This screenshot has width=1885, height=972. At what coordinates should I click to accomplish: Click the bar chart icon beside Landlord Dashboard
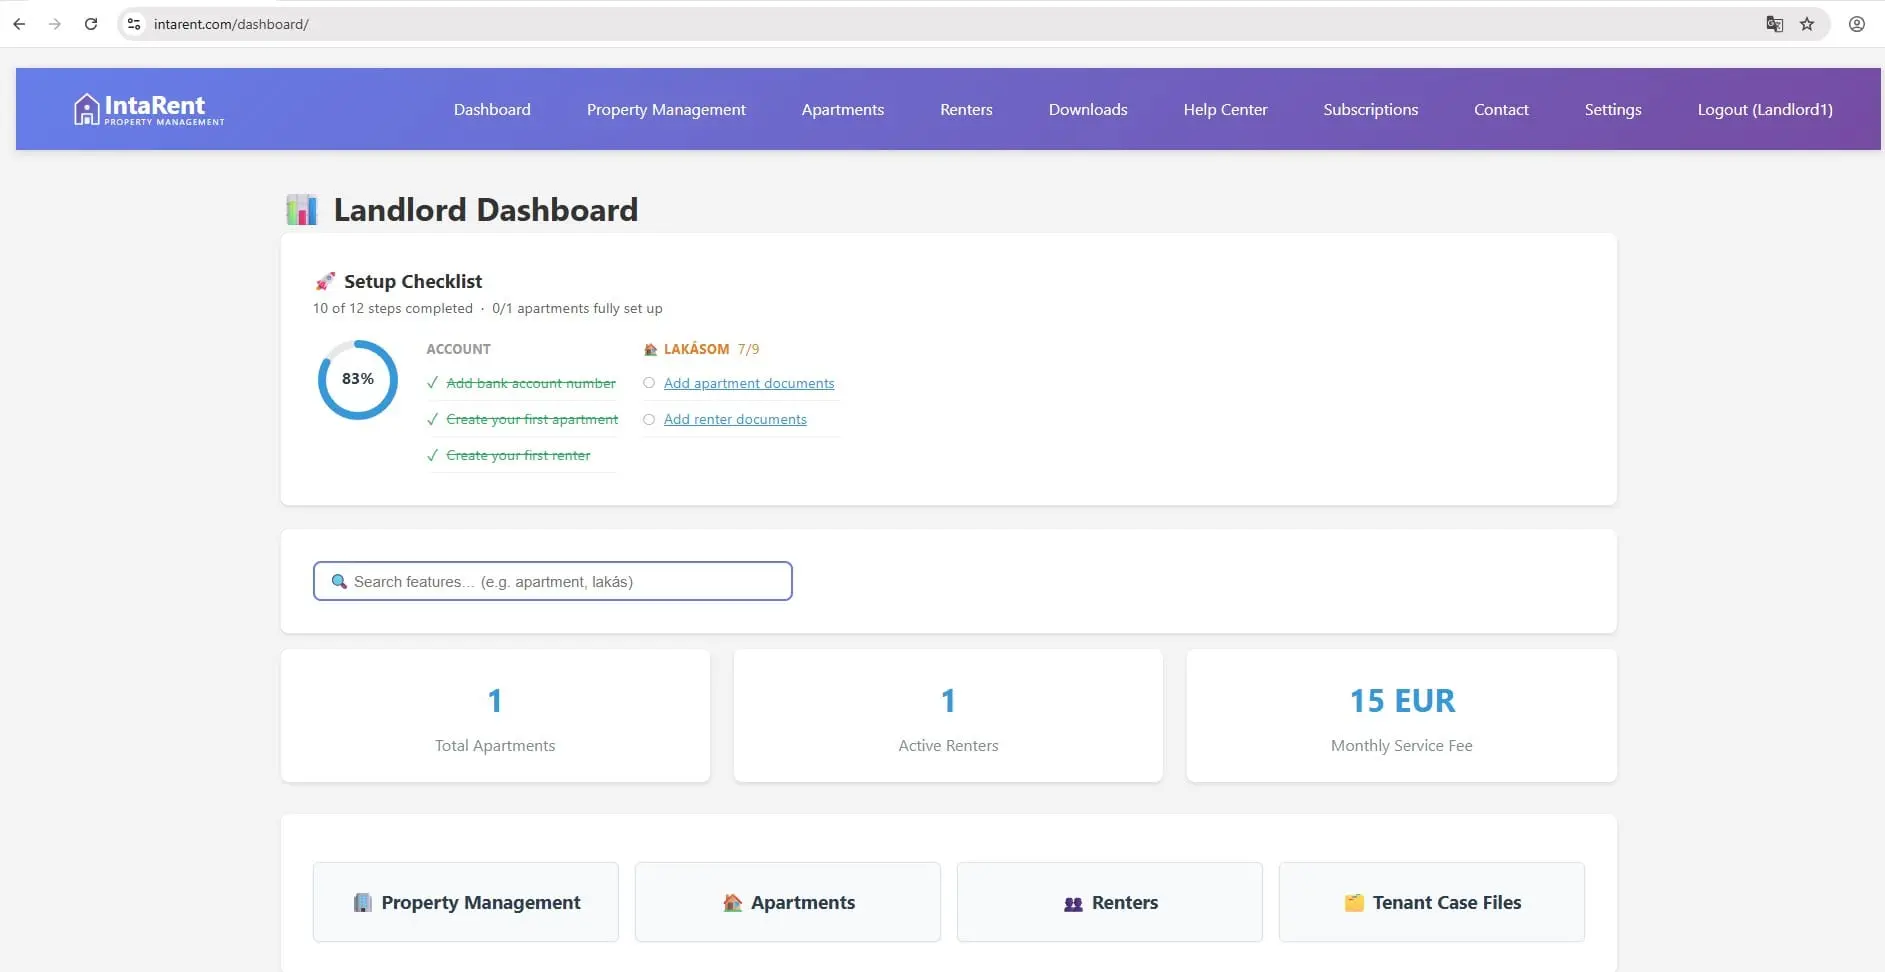tap(302, 210)
